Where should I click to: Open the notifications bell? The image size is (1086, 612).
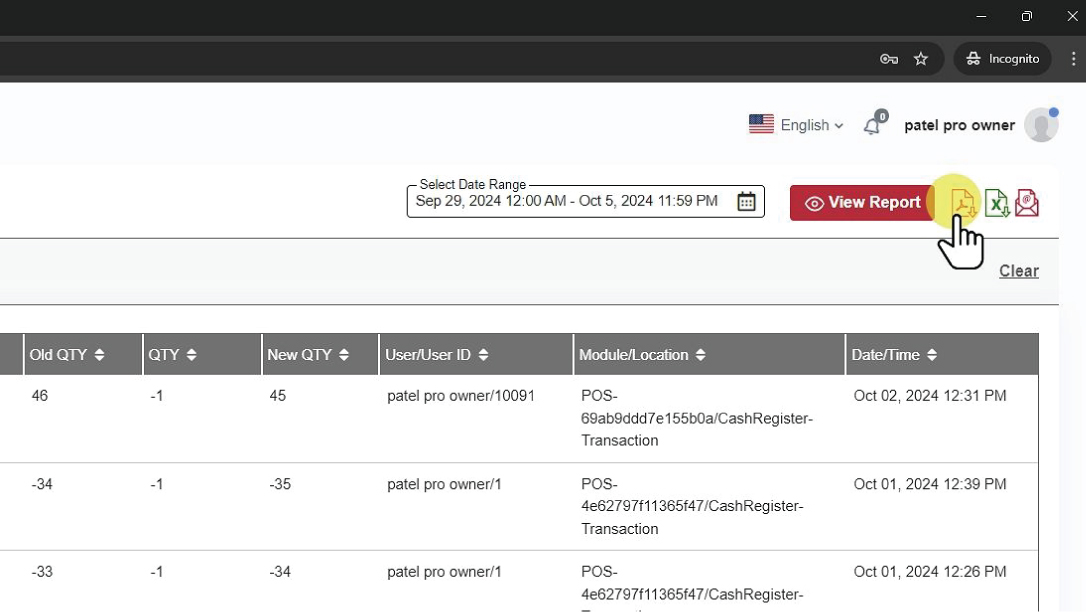[872, 125]
